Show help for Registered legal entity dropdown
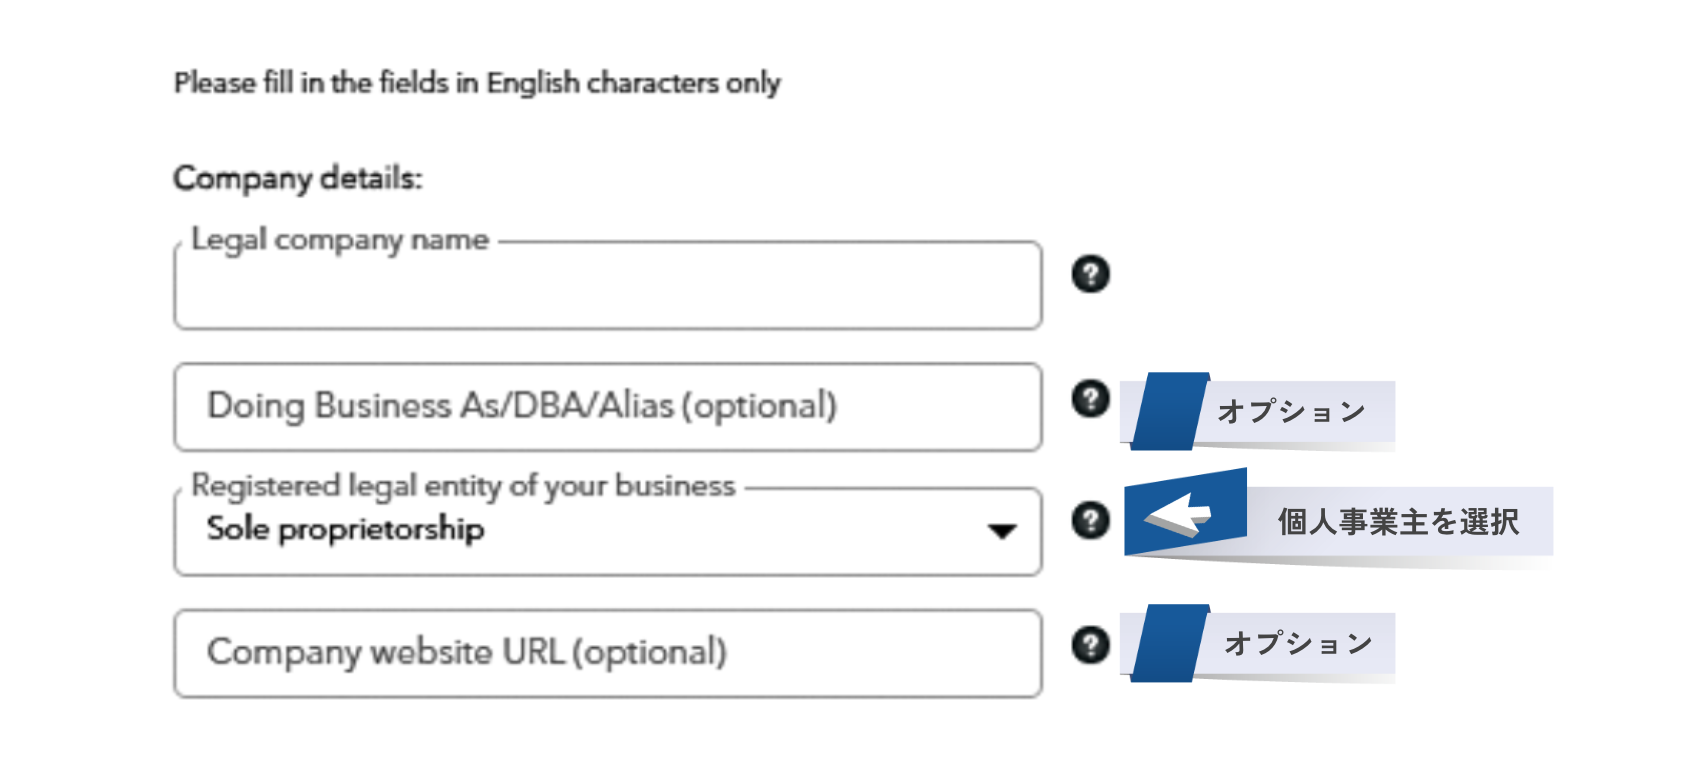 [1090, 520]
